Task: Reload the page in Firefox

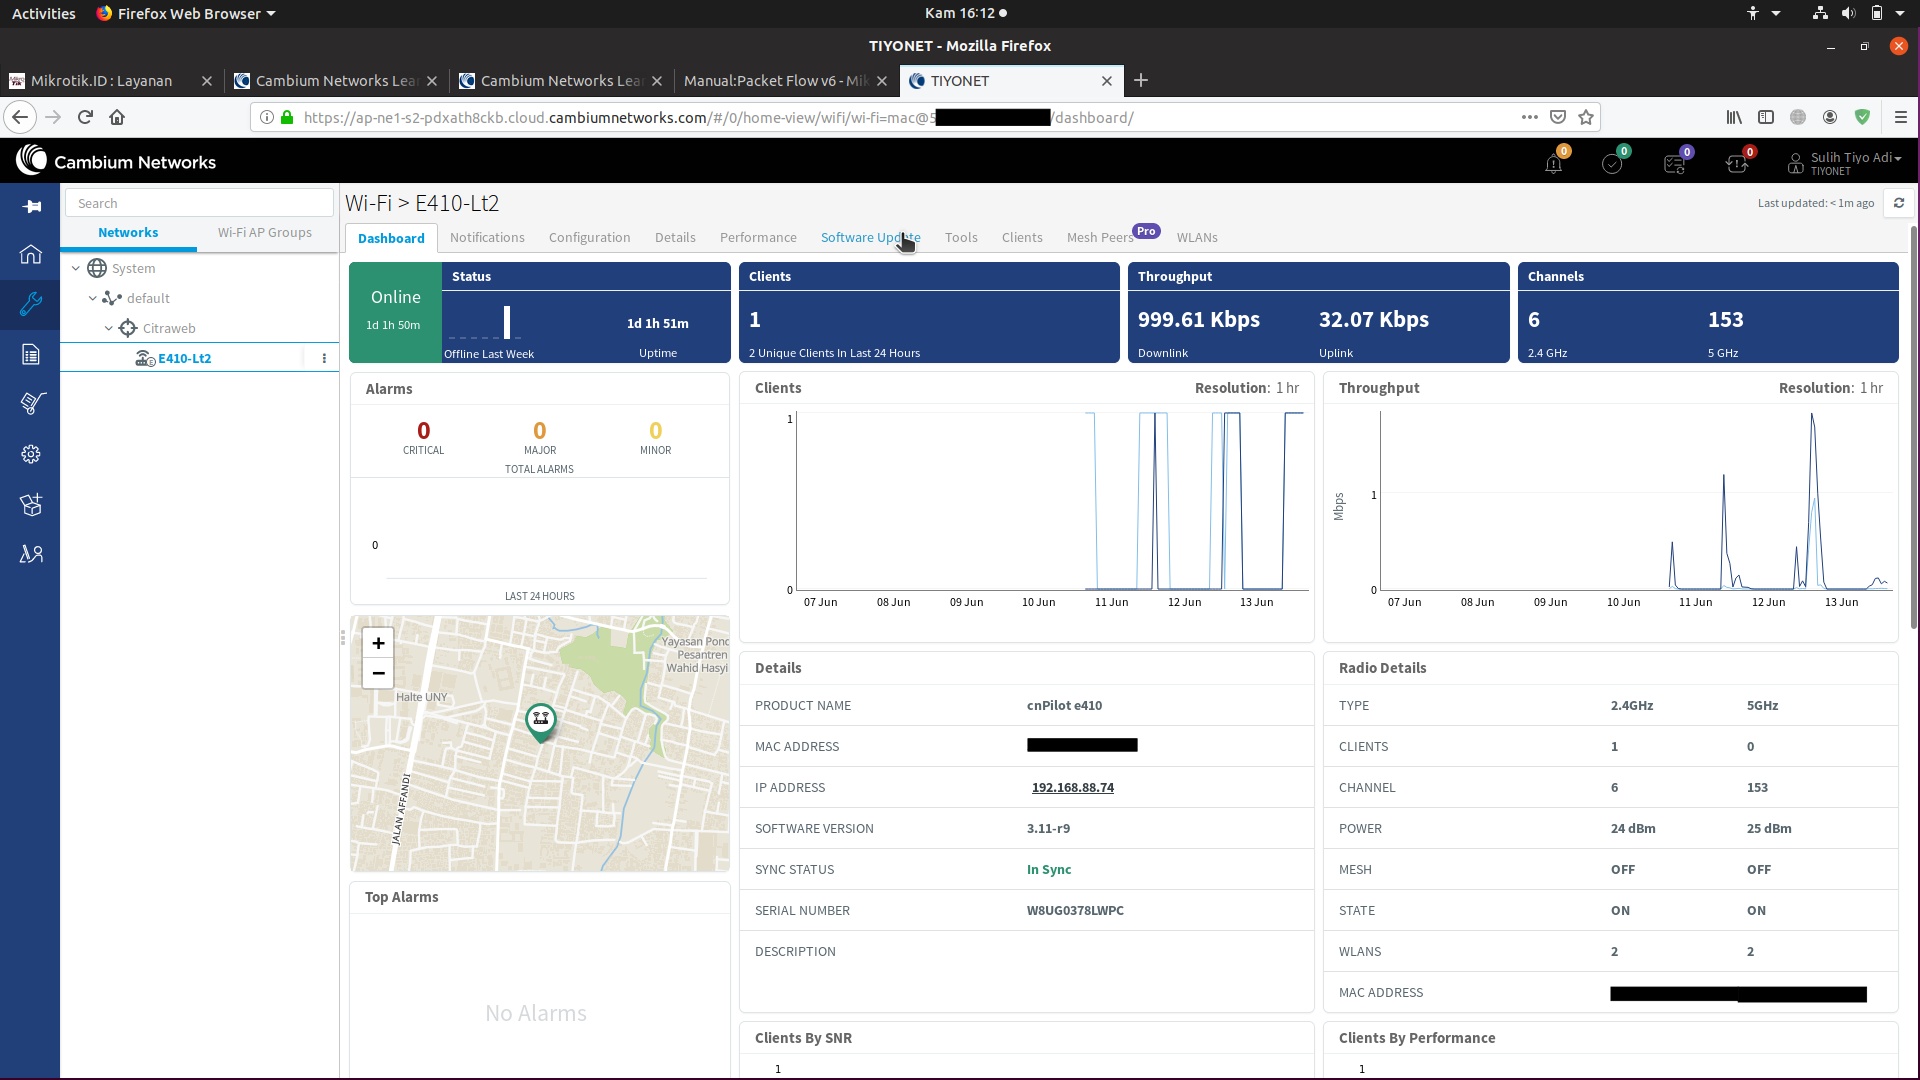Action: 85,117
